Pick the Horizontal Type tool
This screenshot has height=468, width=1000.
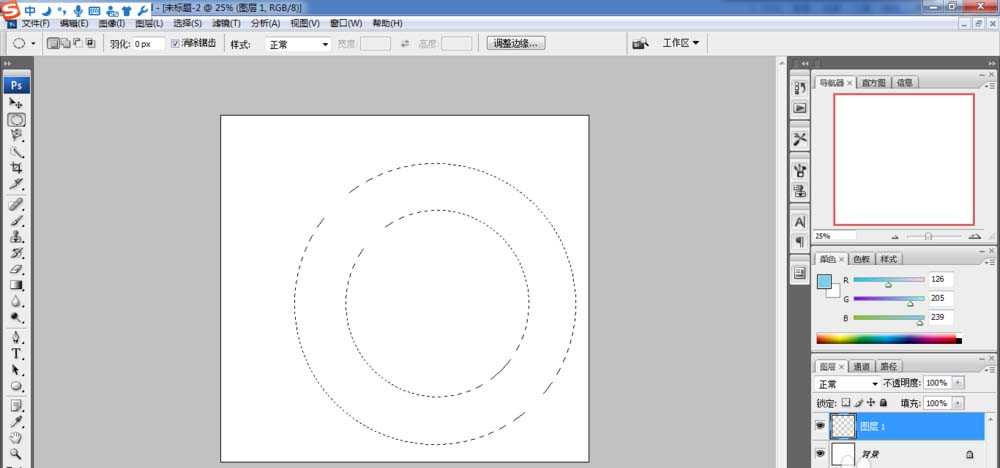[x=17, y=353]
